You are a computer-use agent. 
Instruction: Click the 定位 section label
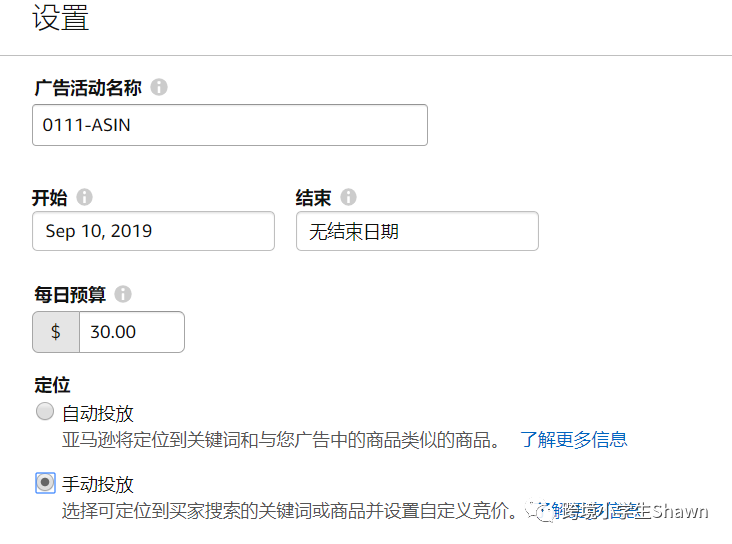[x=51, y=385]
